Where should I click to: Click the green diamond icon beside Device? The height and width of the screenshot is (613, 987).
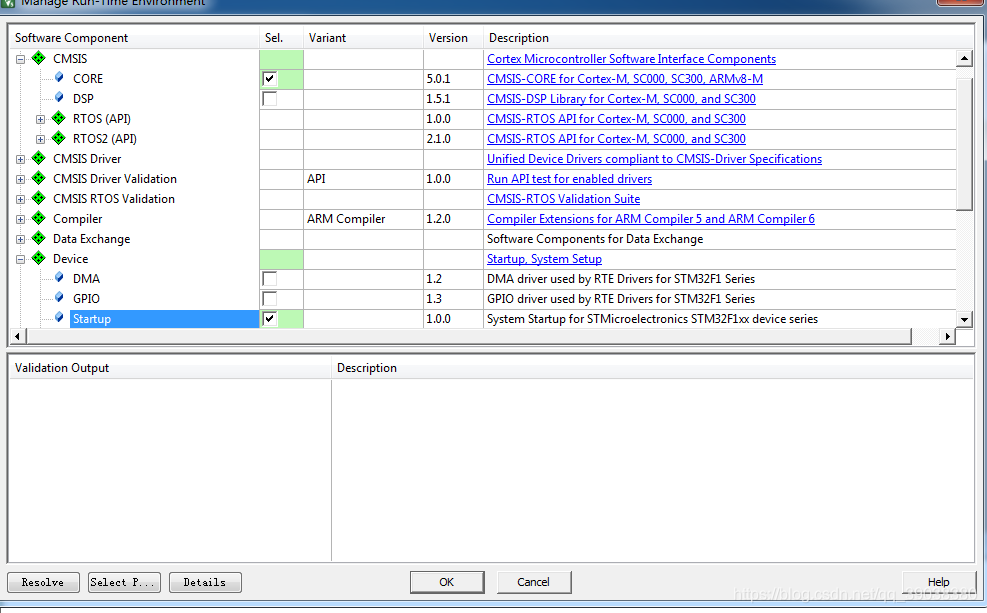[38, 258]
